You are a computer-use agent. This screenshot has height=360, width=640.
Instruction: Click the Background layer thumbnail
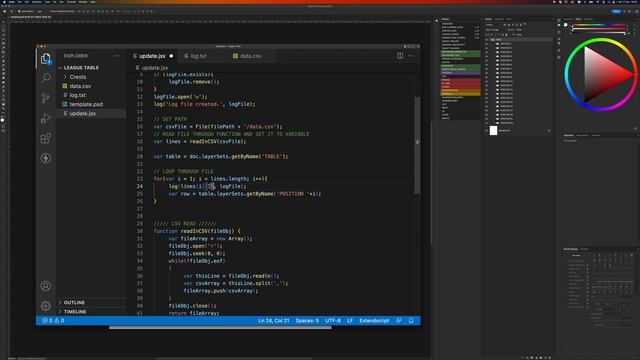tap(493, 131)
